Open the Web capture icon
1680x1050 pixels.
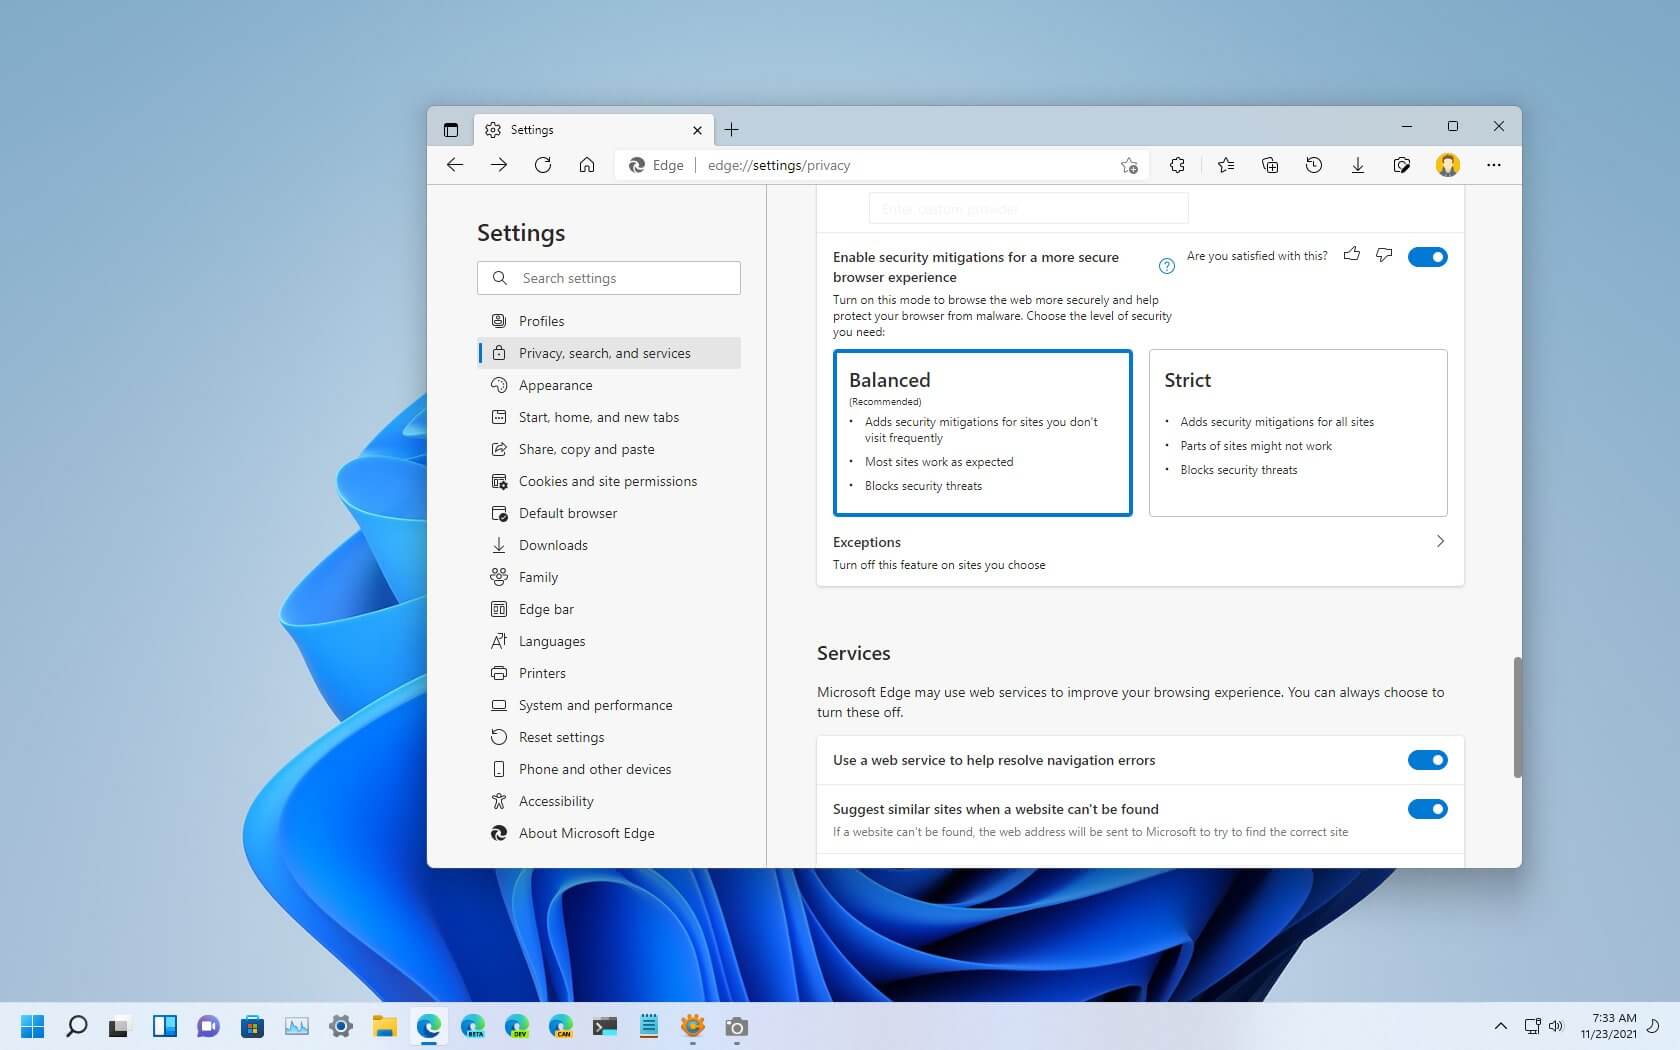pos(1402,165)
